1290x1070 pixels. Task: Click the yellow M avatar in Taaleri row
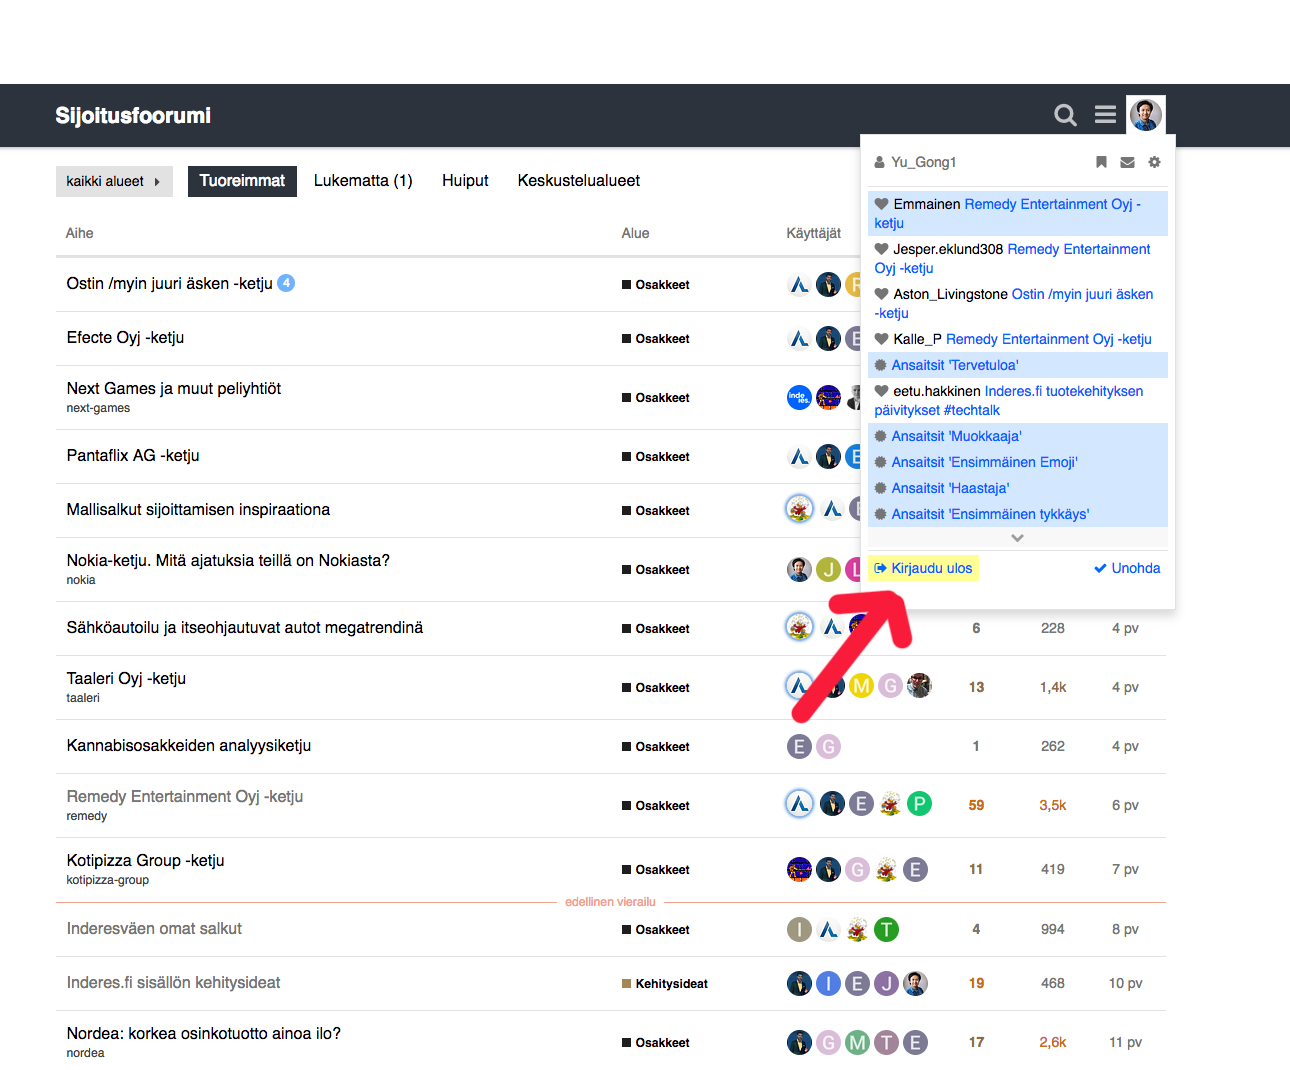pyautogui.click(x=861, y=686)
